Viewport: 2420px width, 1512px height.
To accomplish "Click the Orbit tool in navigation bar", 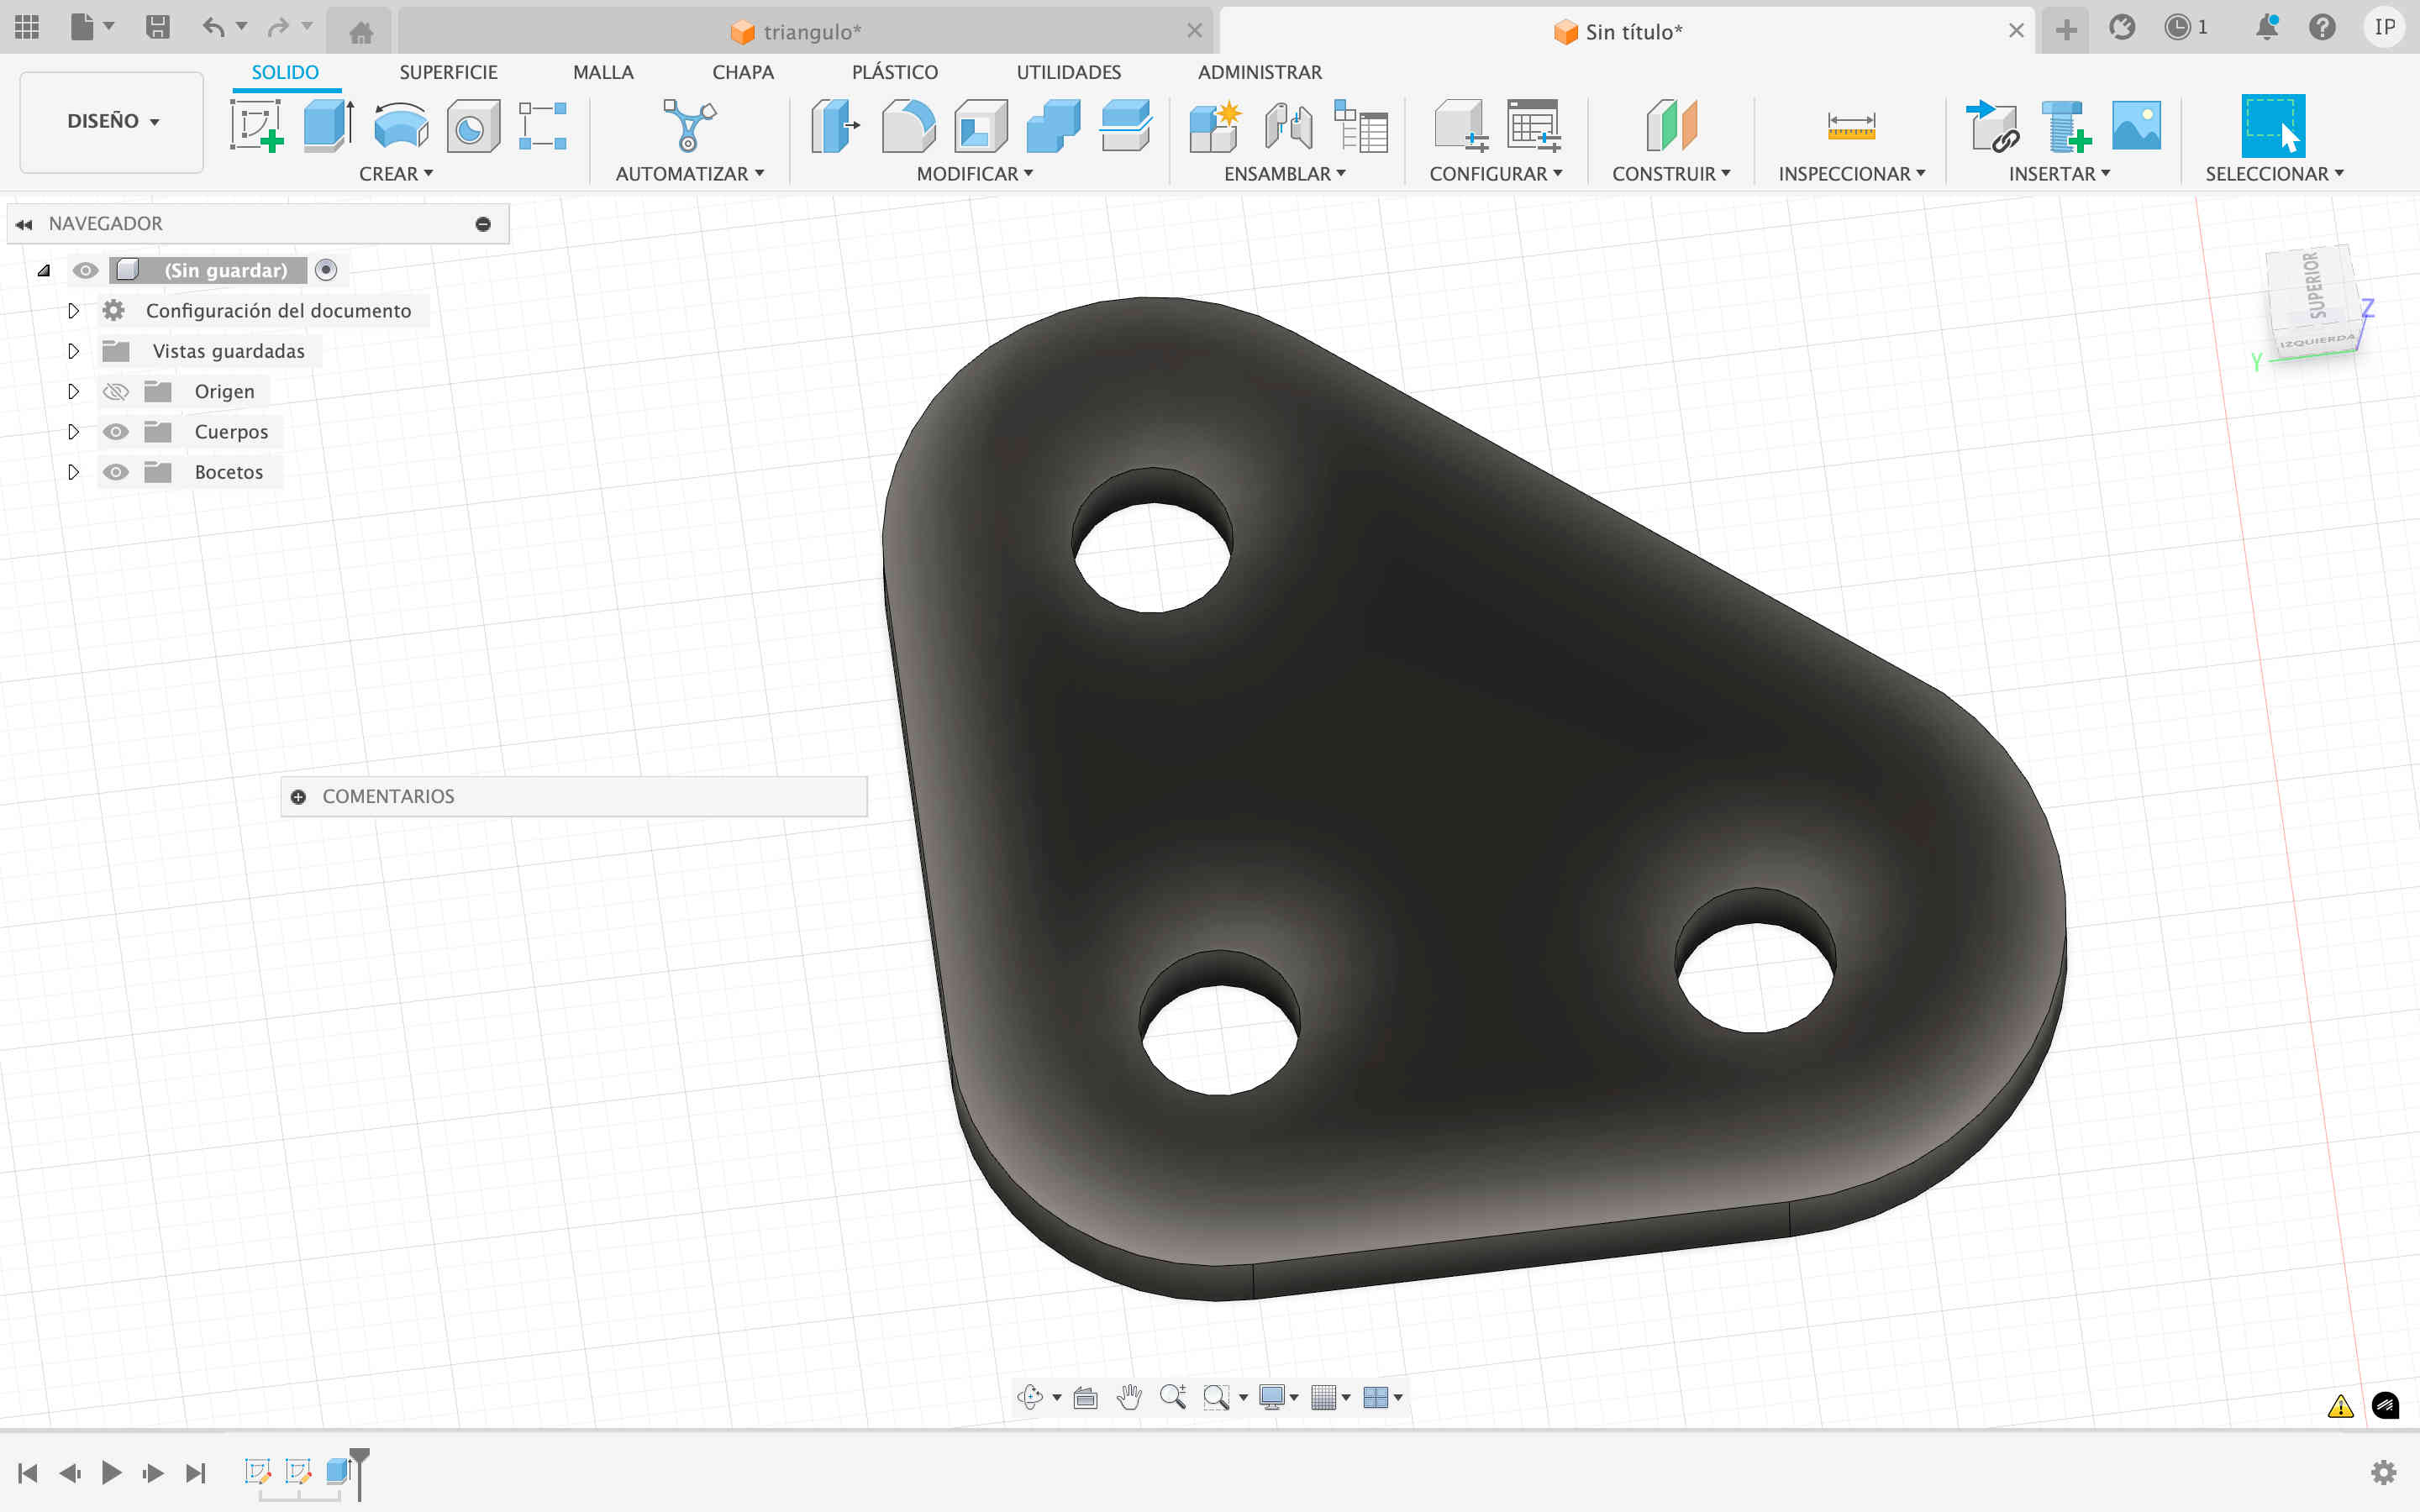I will pyautogui.click(x=1030, y=1397).
